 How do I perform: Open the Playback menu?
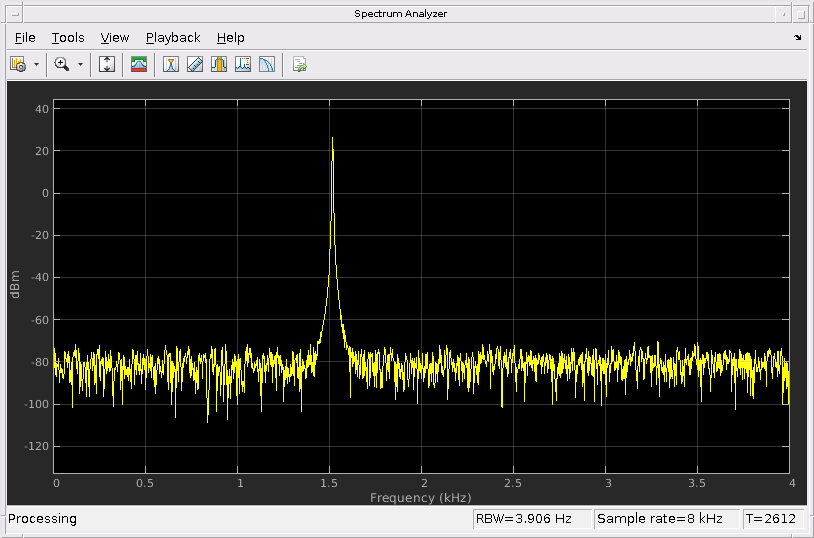pos(173,38)
